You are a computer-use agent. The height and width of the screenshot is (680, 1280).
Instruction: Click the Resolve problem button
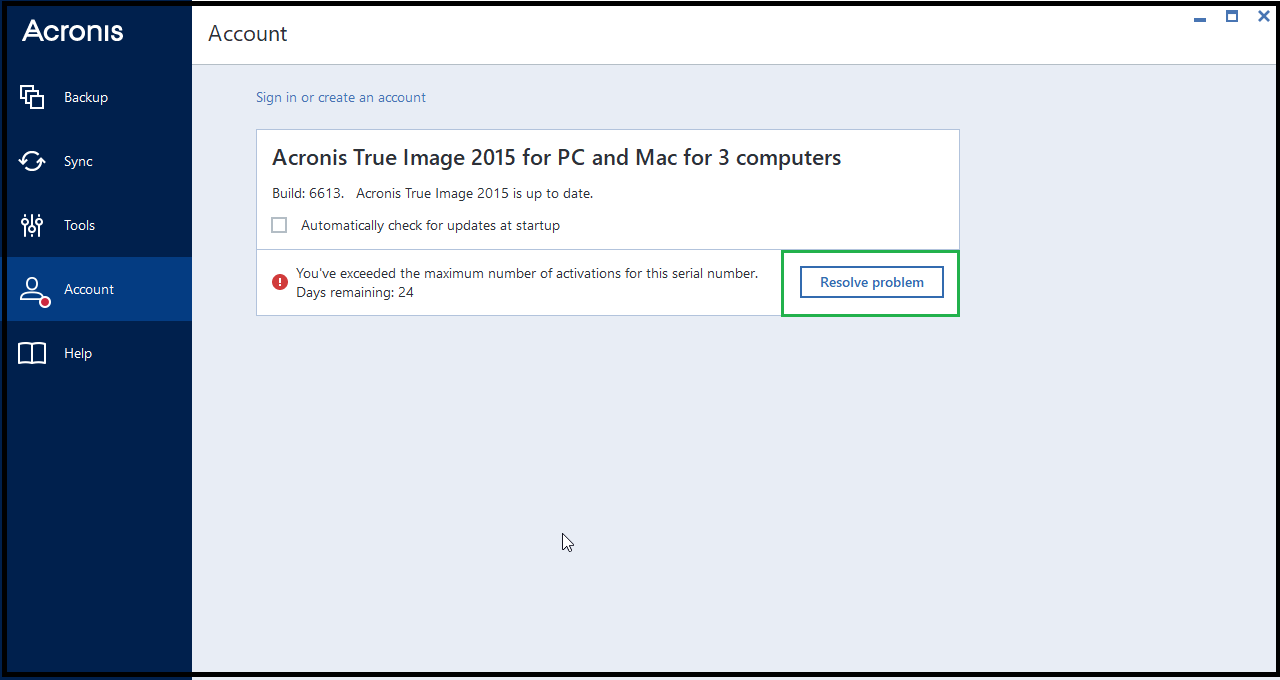871,282
